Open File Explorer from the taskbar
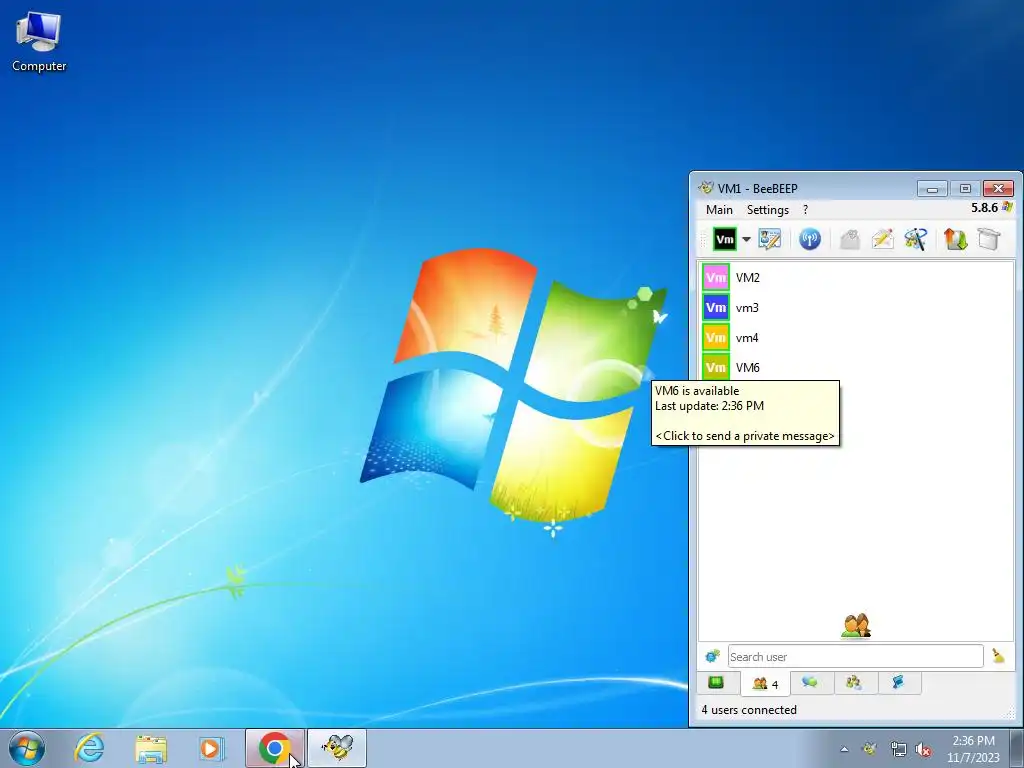The image size is (1024, 768). (x=150, y=748)
